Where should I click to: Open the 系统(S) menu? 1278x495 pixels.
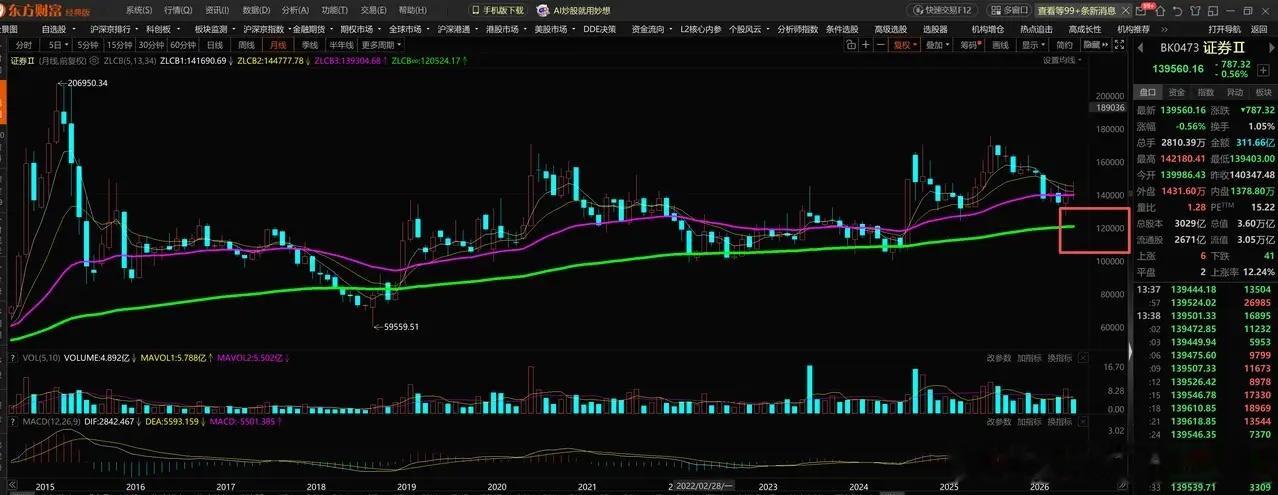pyautogui.click(x=139, y=10)
